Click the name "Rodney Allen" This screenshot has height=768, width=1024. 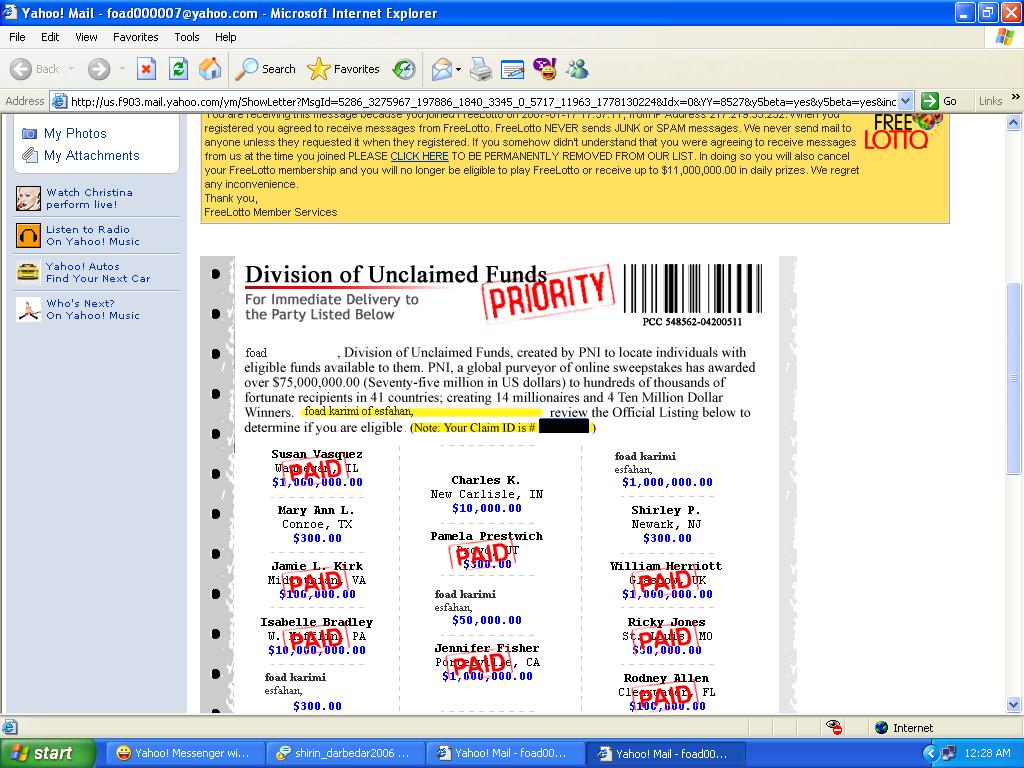pos(666,678)
